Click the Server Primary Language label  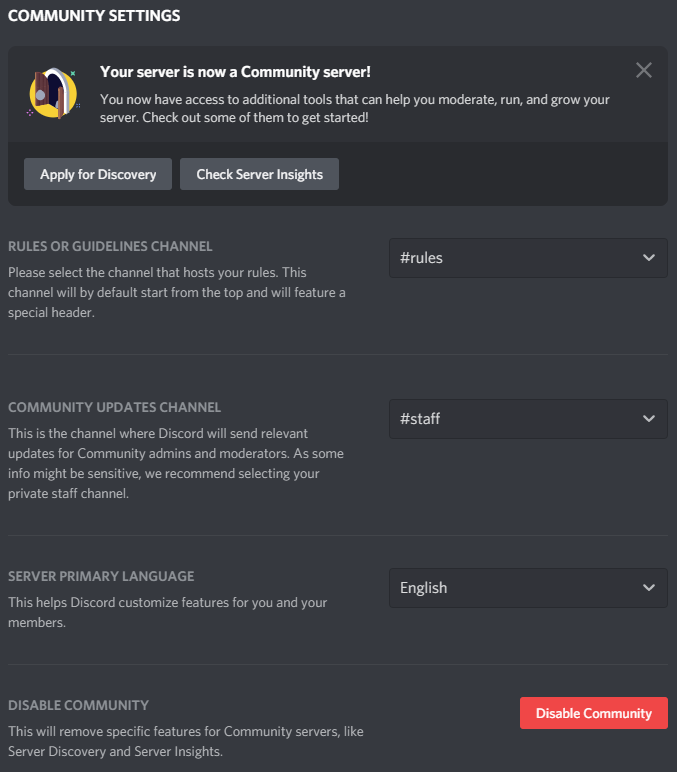click(101, 576)
